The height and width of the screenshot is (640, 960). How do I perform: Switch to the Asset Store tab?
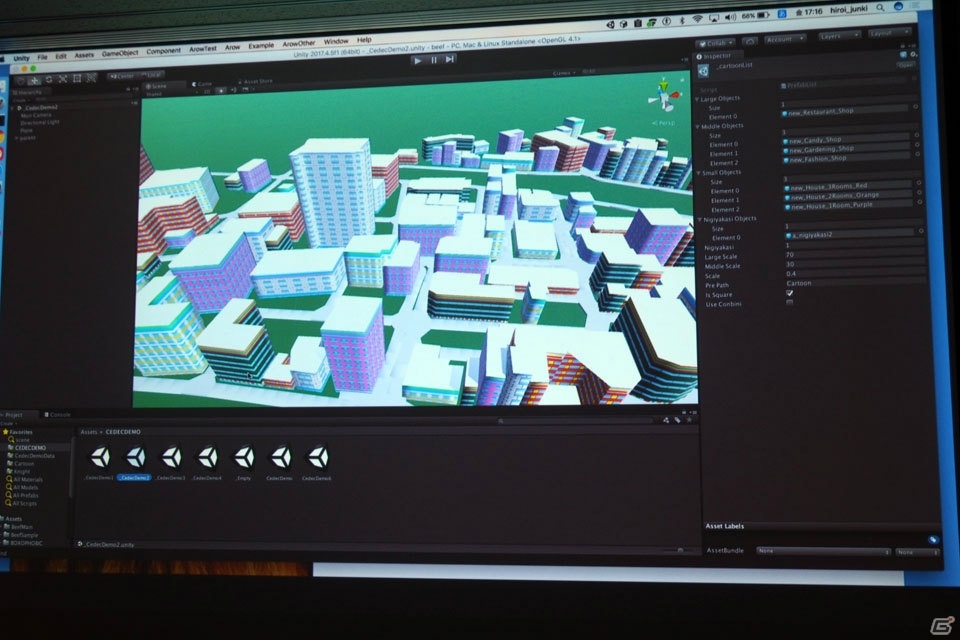coord(257,81)
